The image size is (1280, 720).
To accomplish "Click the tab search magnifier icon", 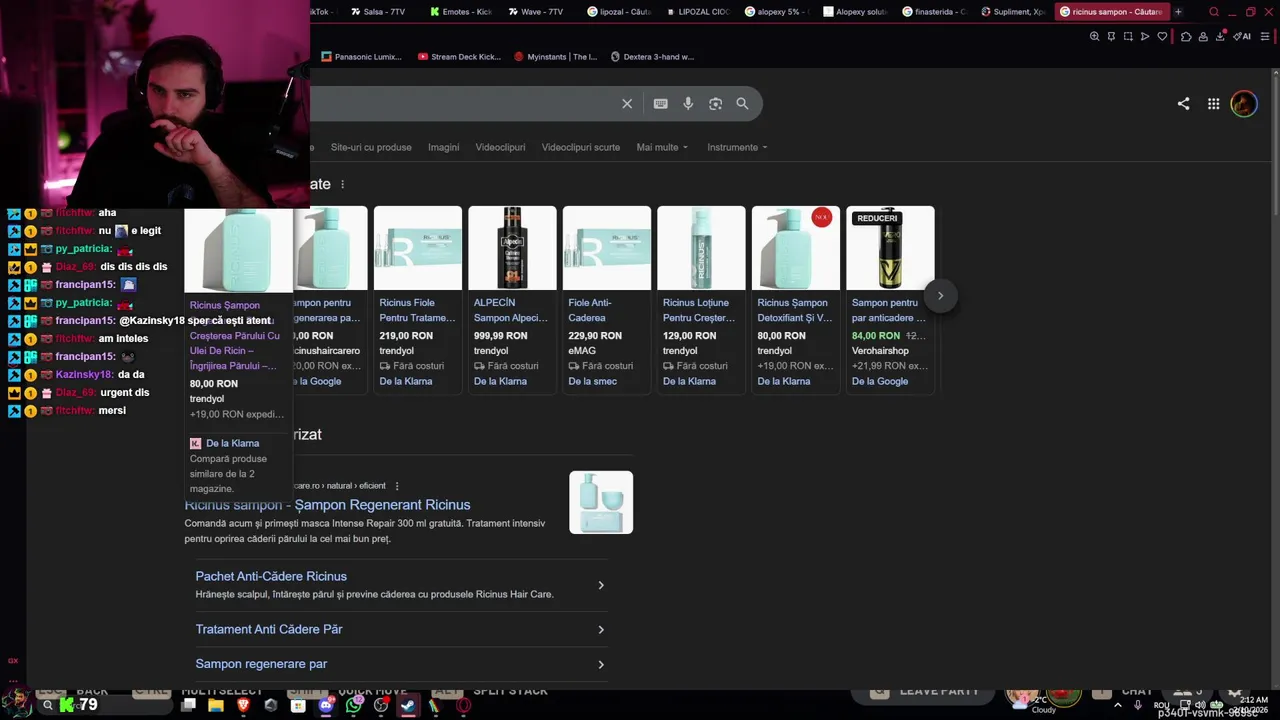I will coord(1214,12).
